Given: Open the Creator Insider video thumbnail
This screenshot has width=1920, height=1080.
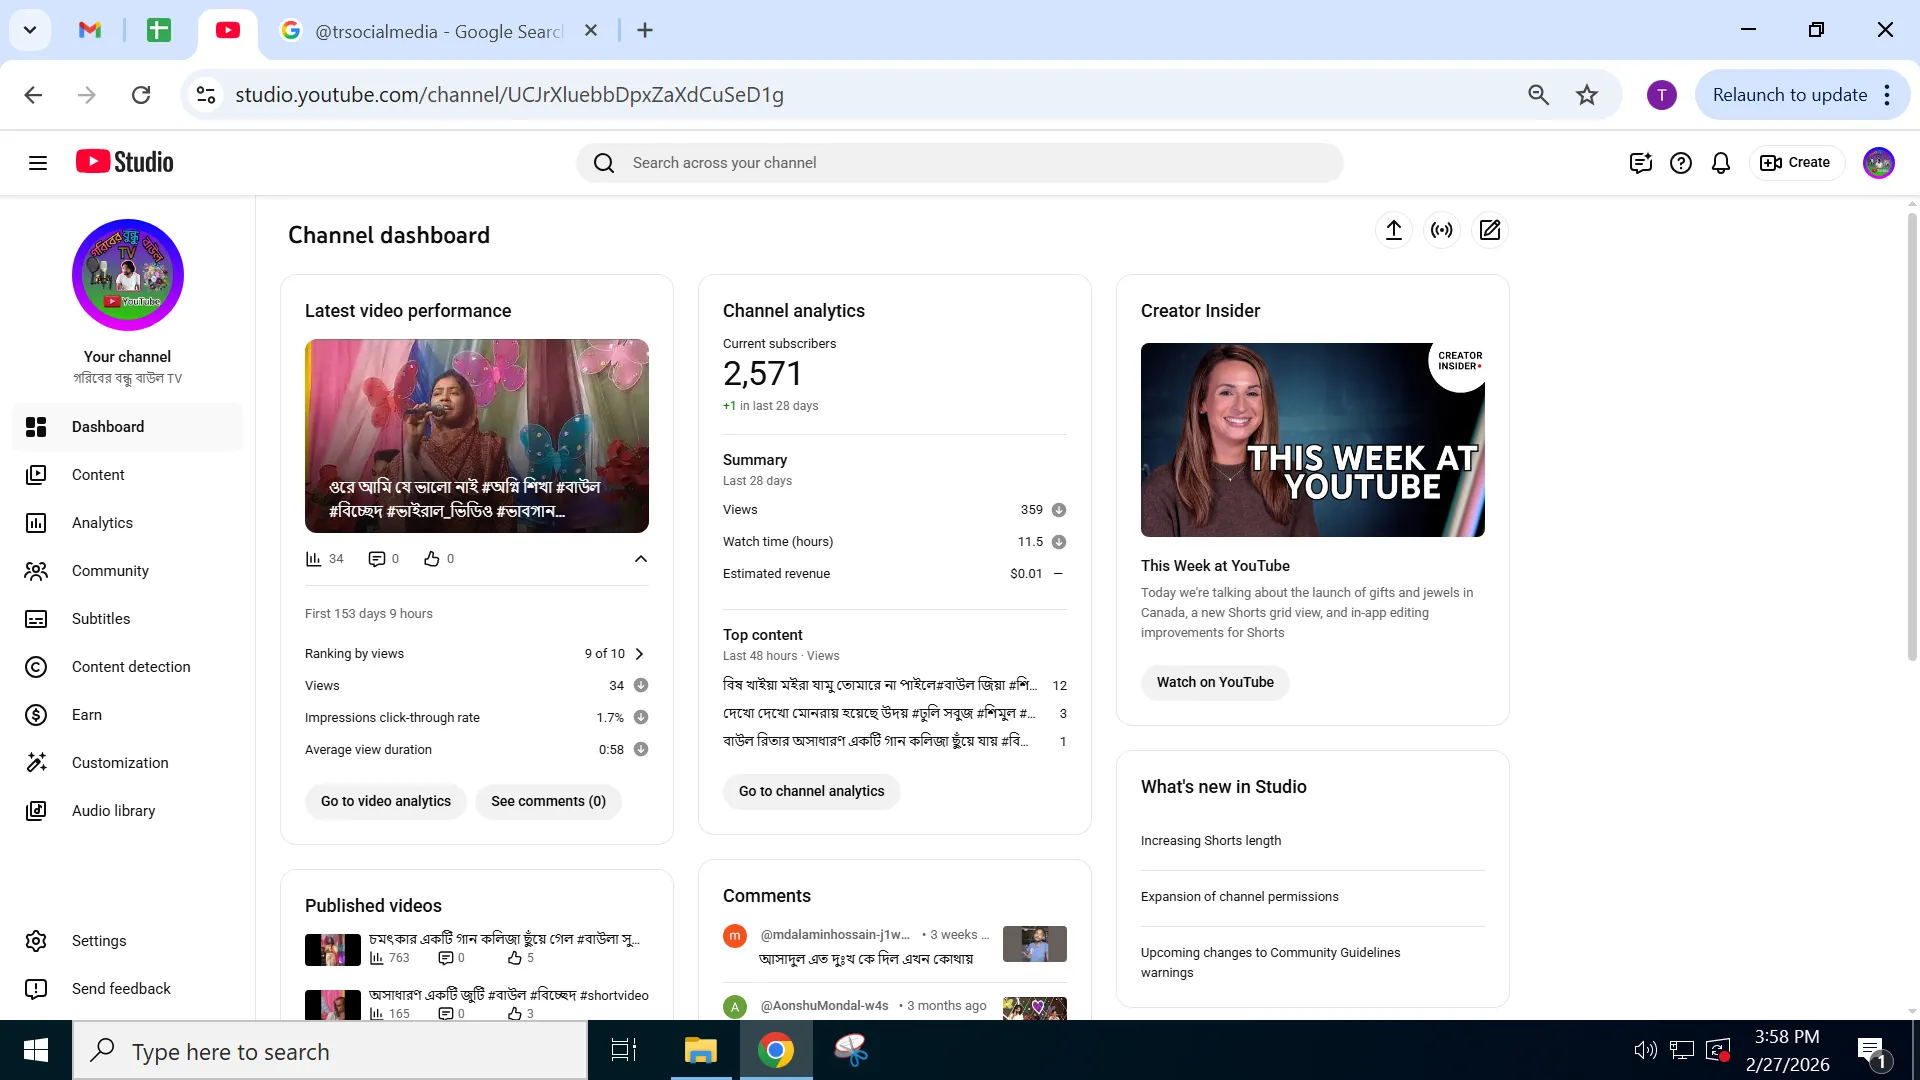Looking at the screenshot, I should click(x=1313, y=440).
